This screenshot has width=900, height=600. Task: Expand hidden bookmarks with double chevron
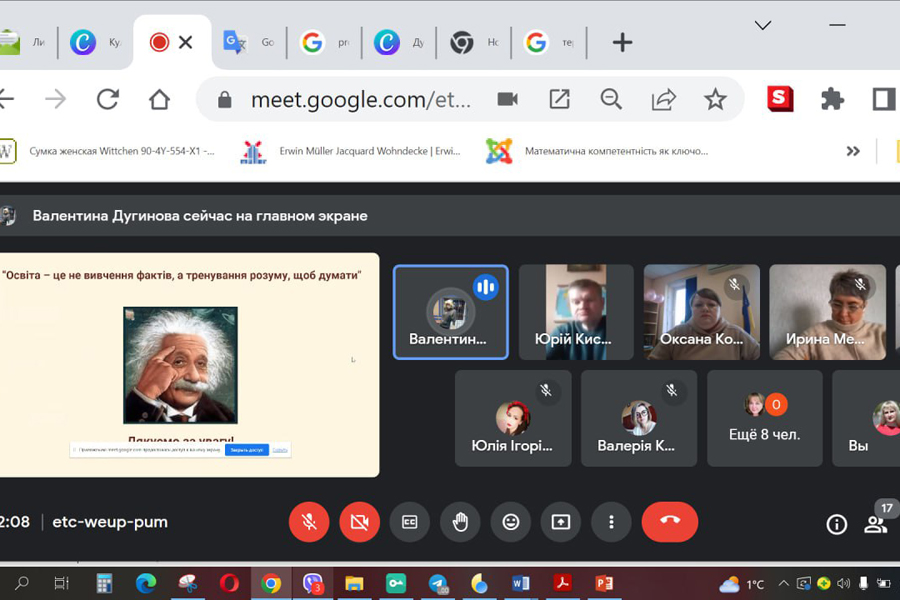click(x=854, y=151)
